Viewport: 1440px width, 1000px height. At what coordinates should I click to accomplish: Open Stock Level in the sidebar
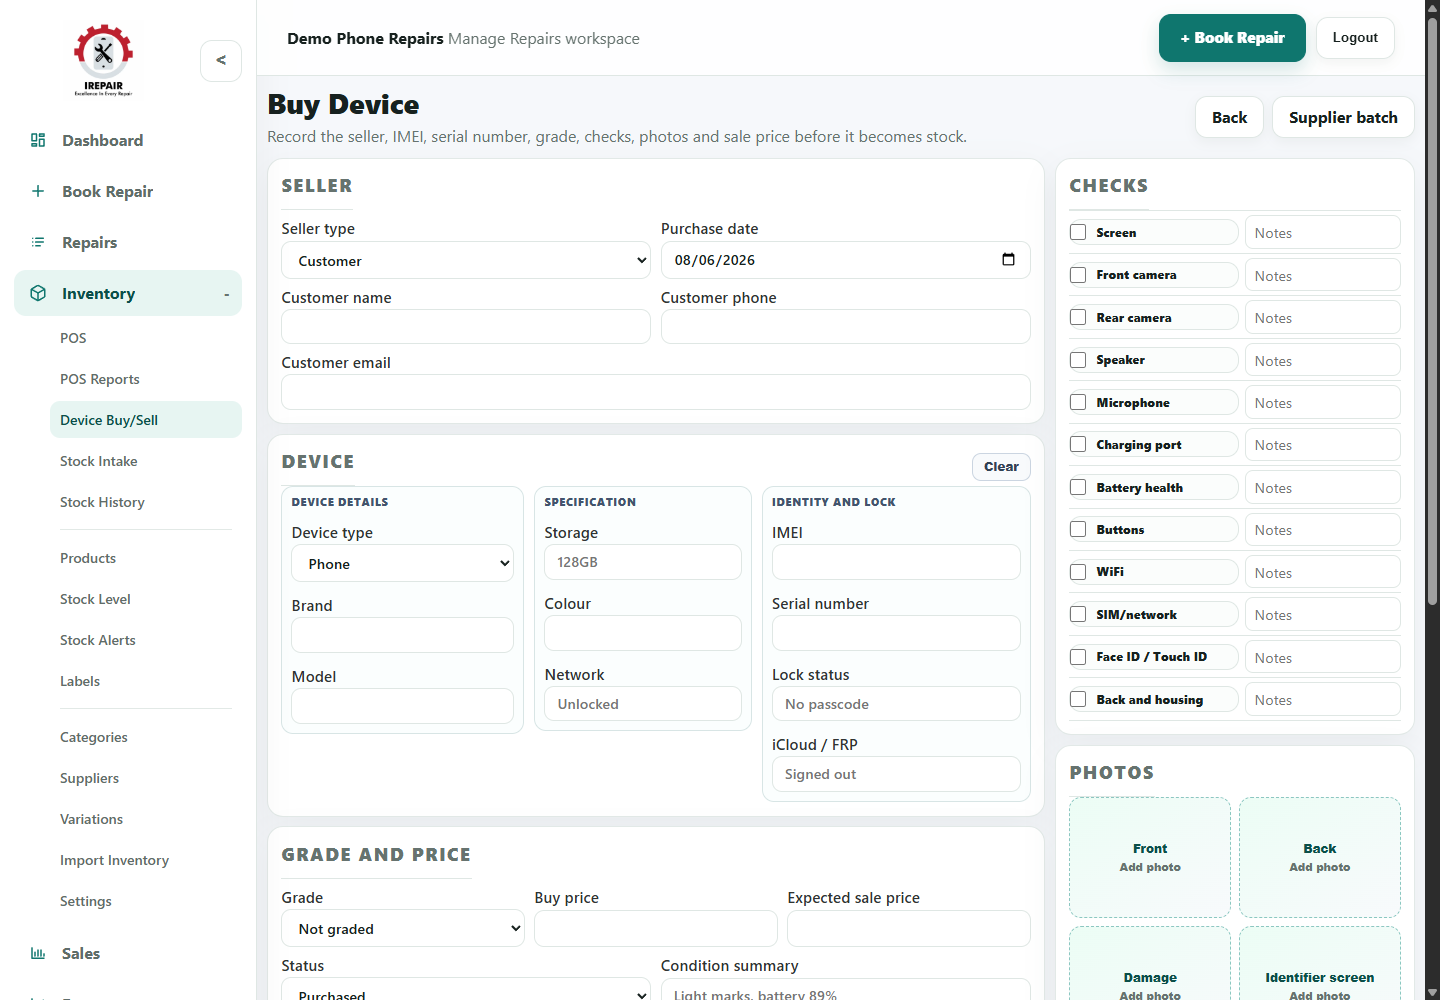coord(95,599)
